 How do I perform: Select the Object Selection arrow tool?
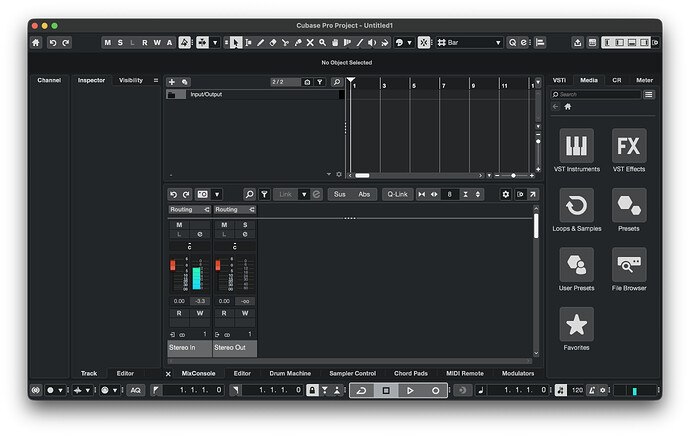coord(236,43)
